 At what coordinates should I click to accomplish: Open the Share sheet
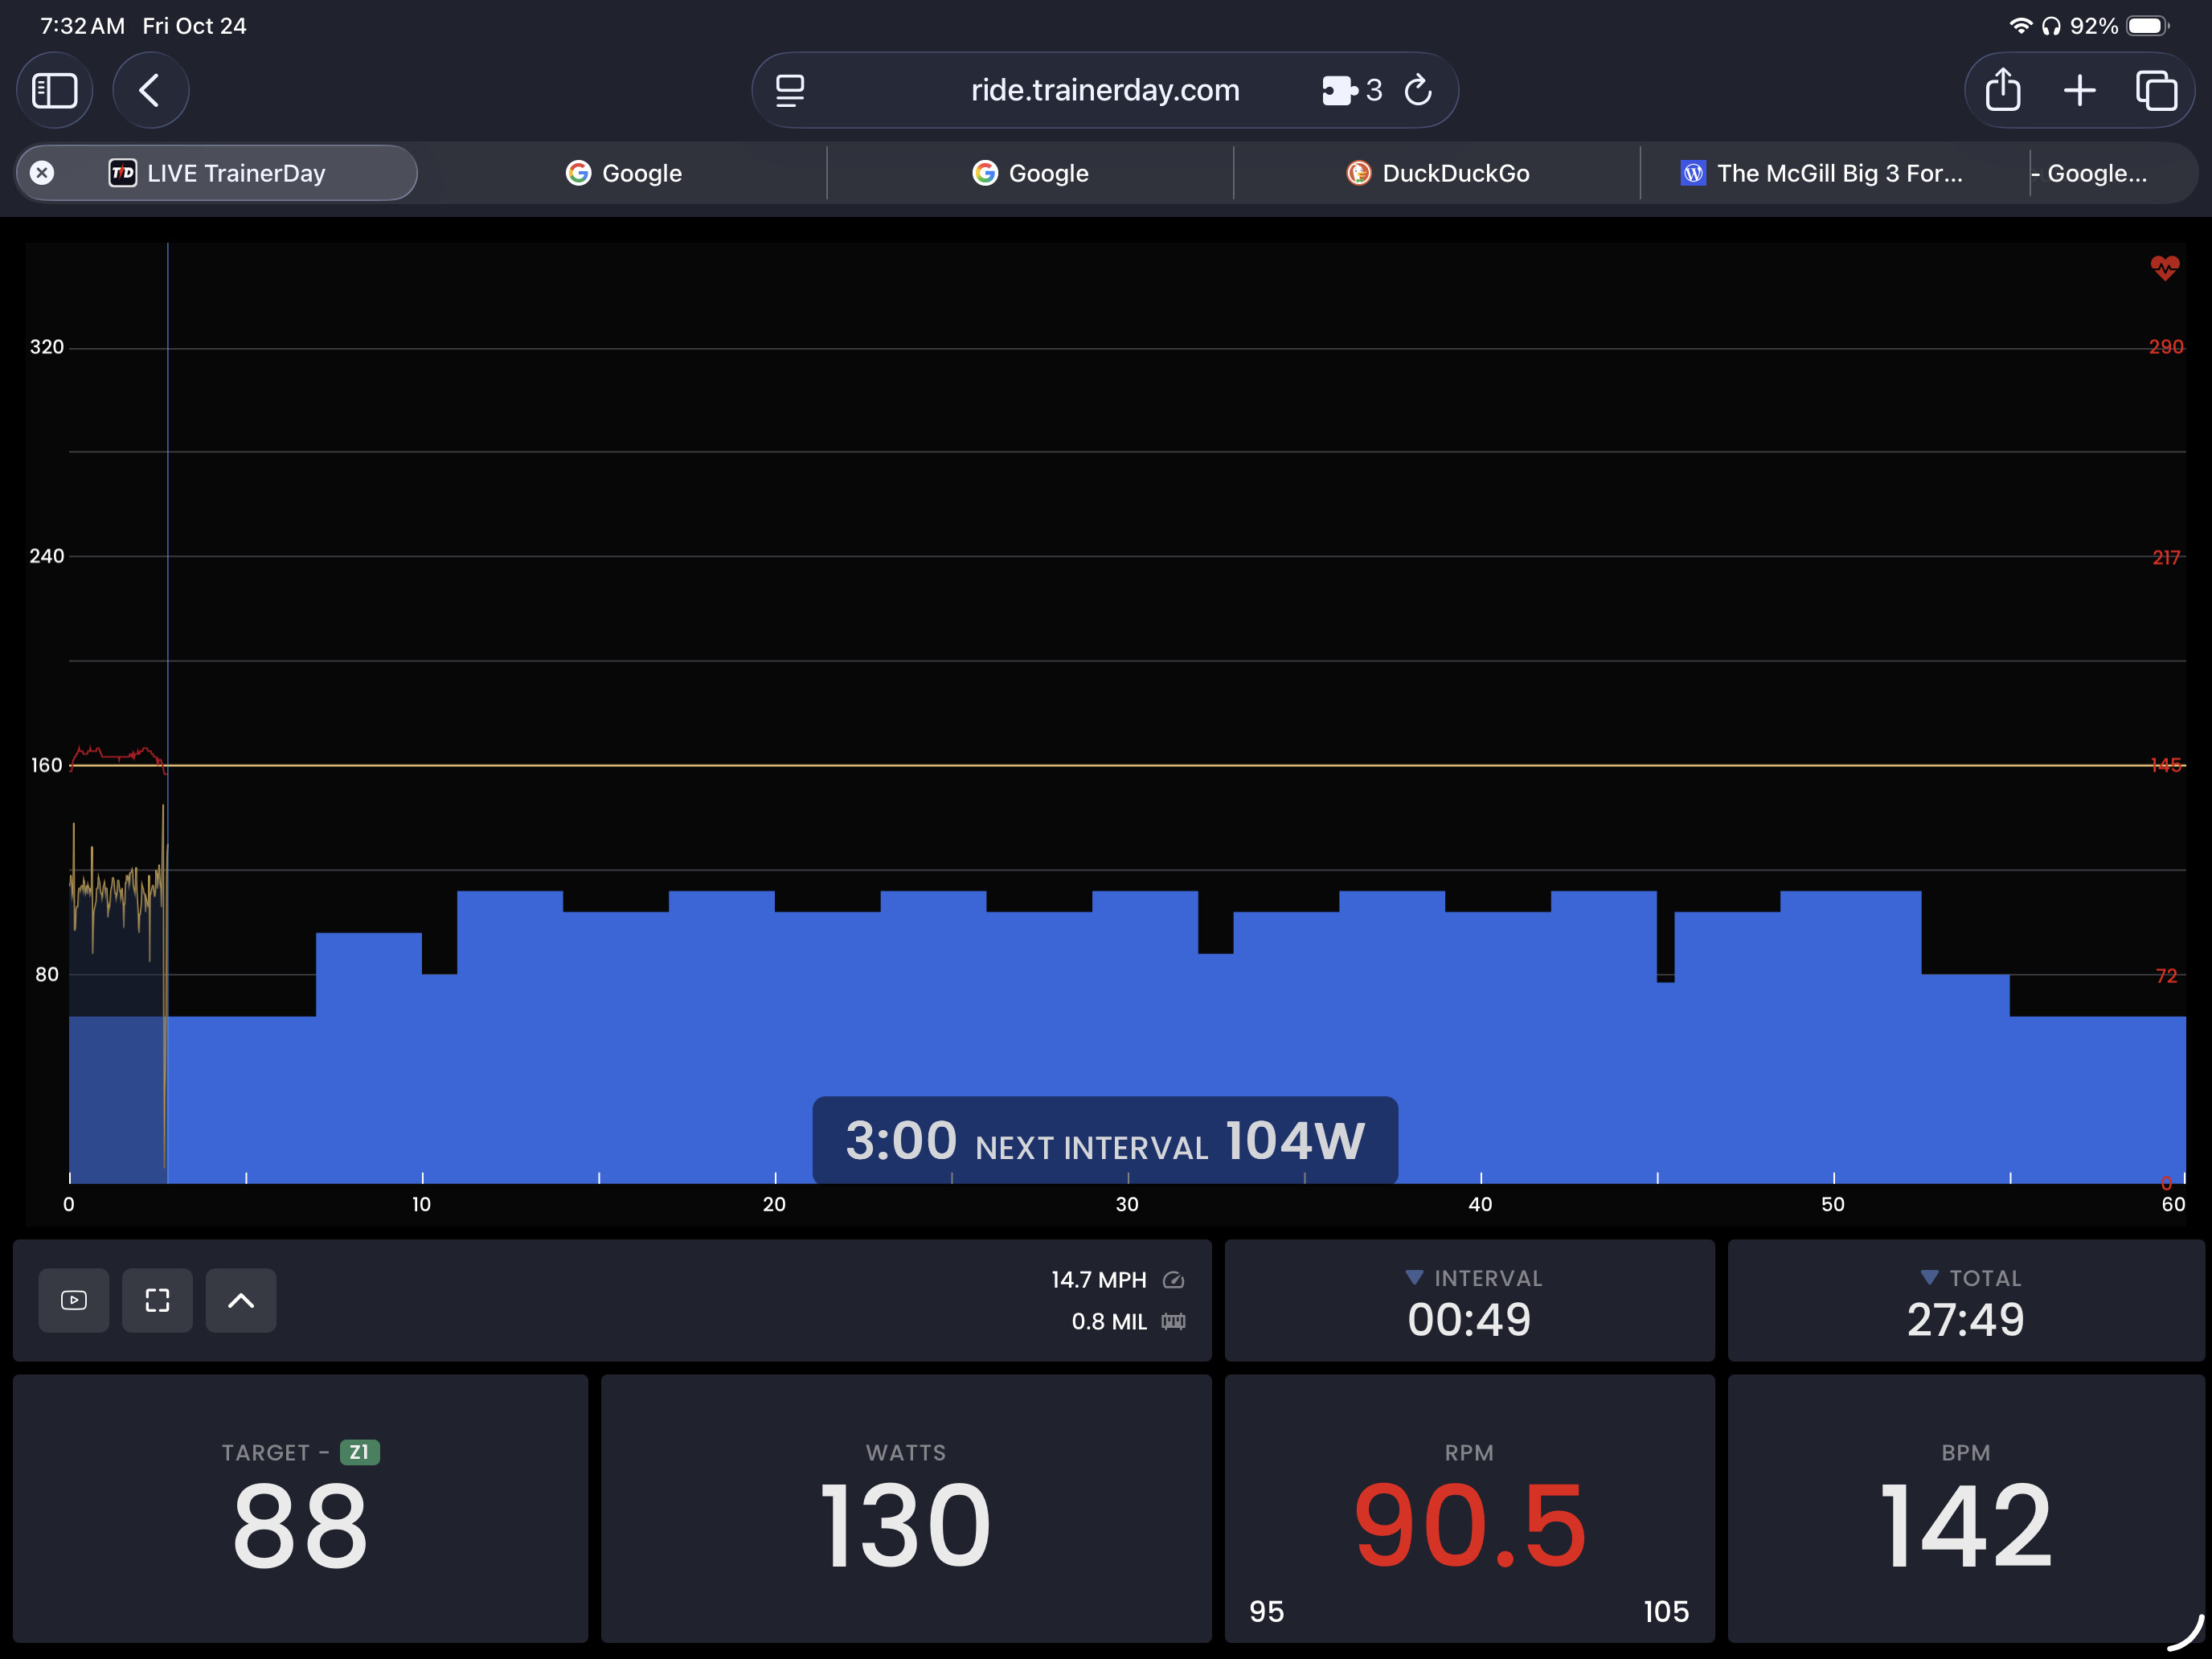(x=2003, y=91)
